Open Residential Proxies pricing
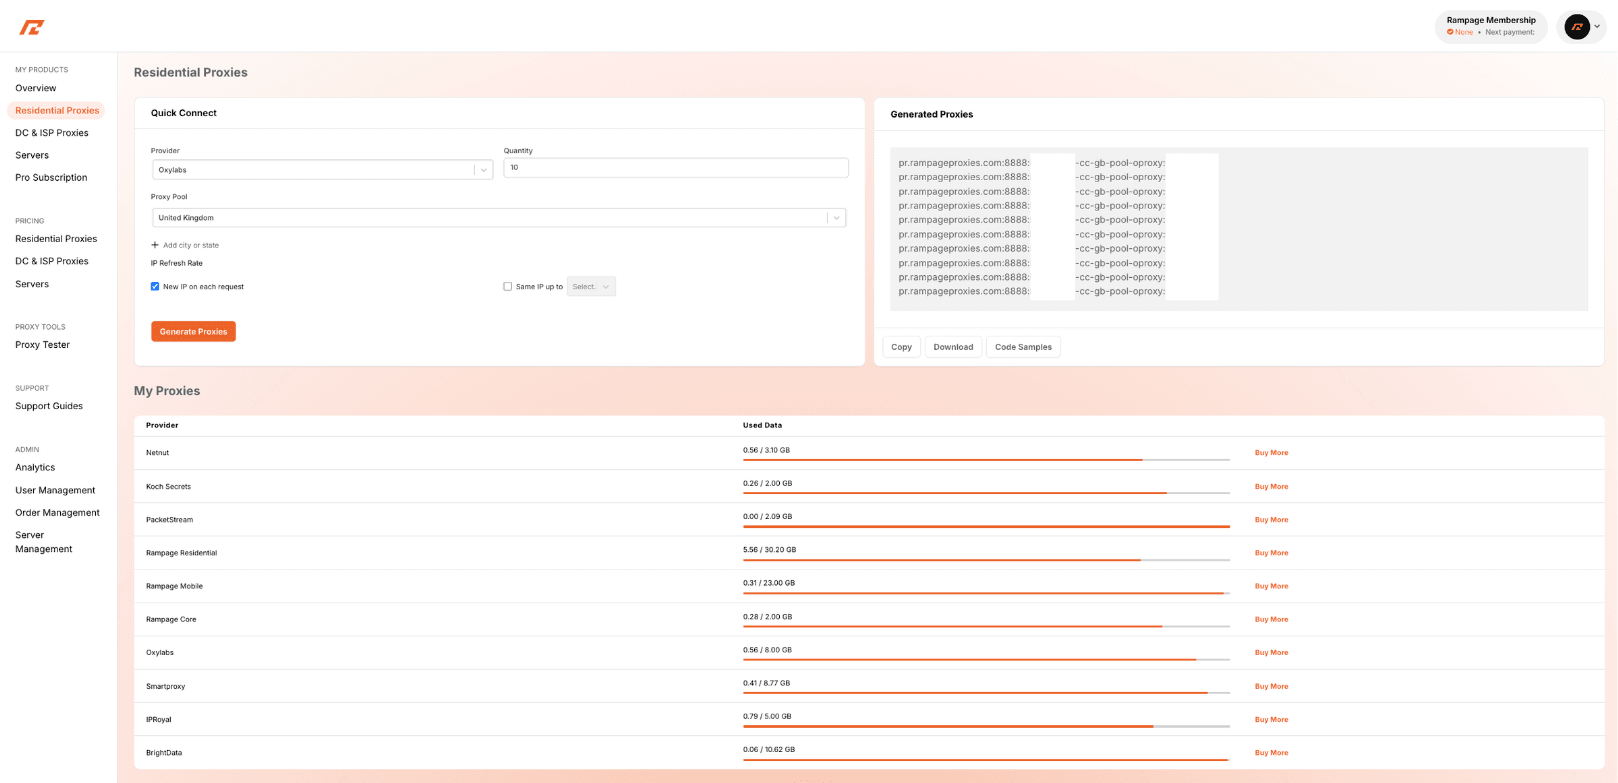Image resolution: width=1618 pixels, height=783 pixels. tap(56, 239)
